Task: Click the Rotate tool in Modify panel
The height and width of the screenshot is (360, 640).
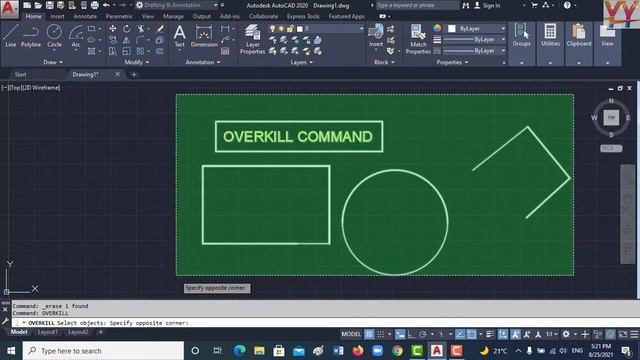Action: coord(127,29)
